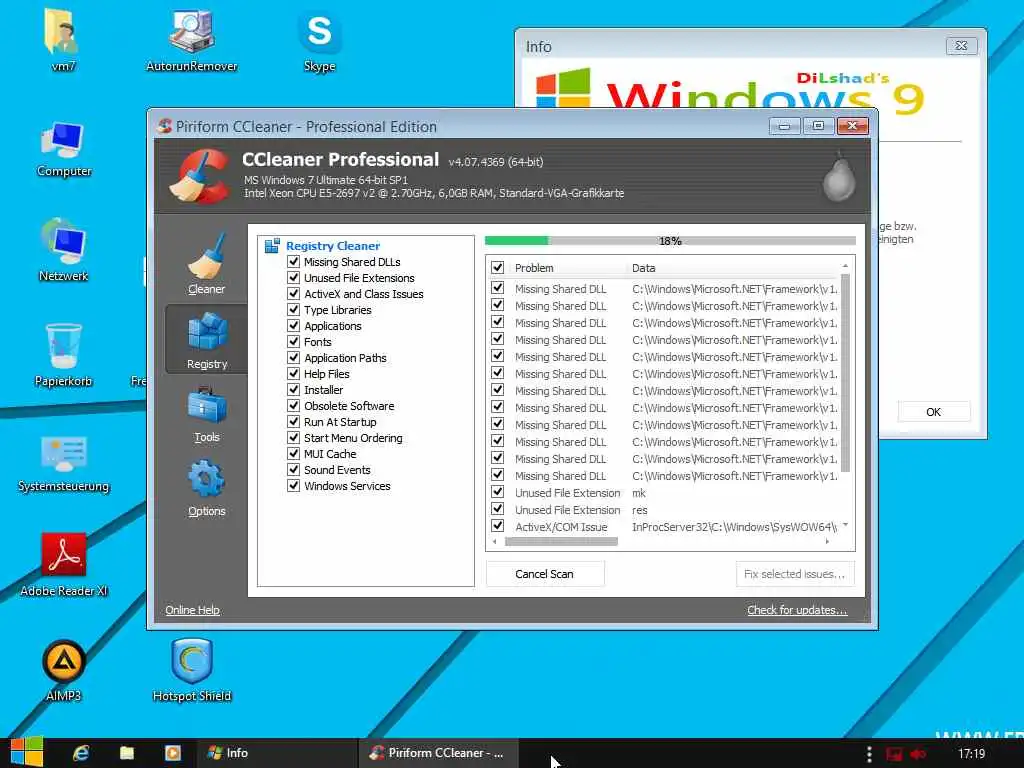The width and height of the screenshot is (1024, 768).
Task: Toggle the Installer checkbox
Action: click(x=294, y=389)
